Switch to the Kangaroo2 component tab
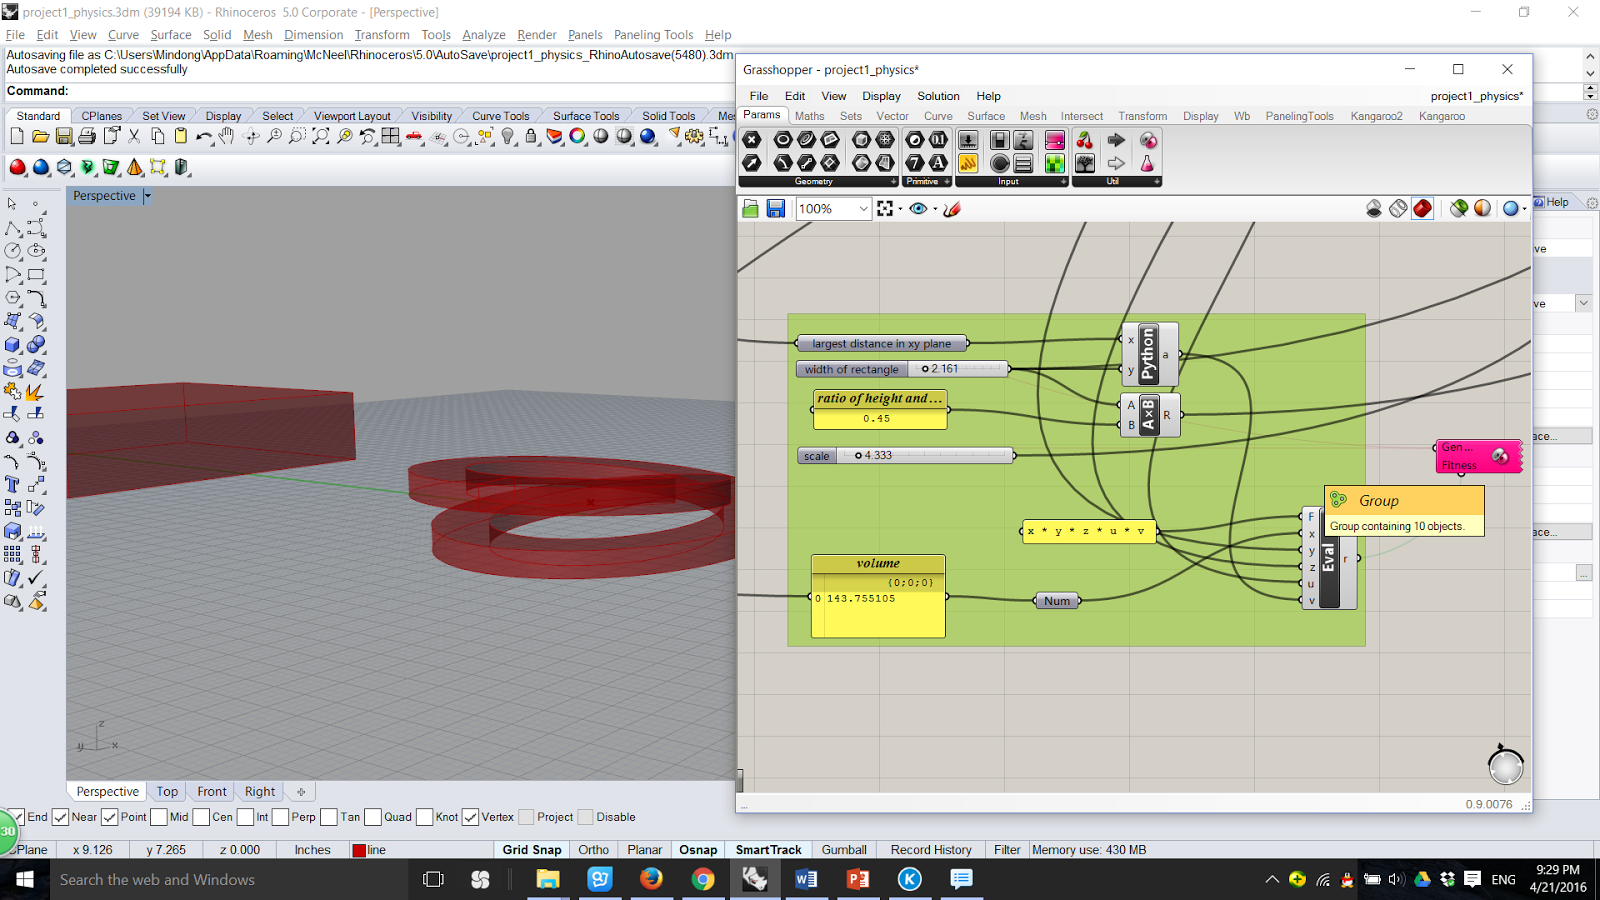1600x900 pixels. (1376, 116)
